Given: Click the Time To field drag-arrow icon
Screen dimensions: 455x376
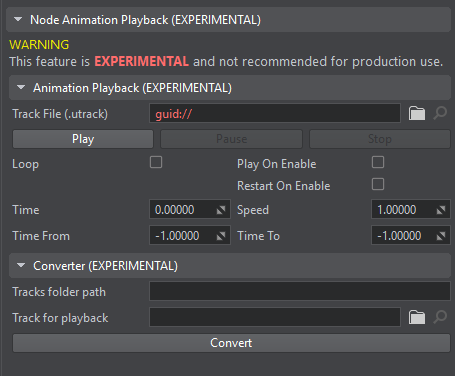Looking at the screenshot, I should pyautogui.click(x=441, y=236).
